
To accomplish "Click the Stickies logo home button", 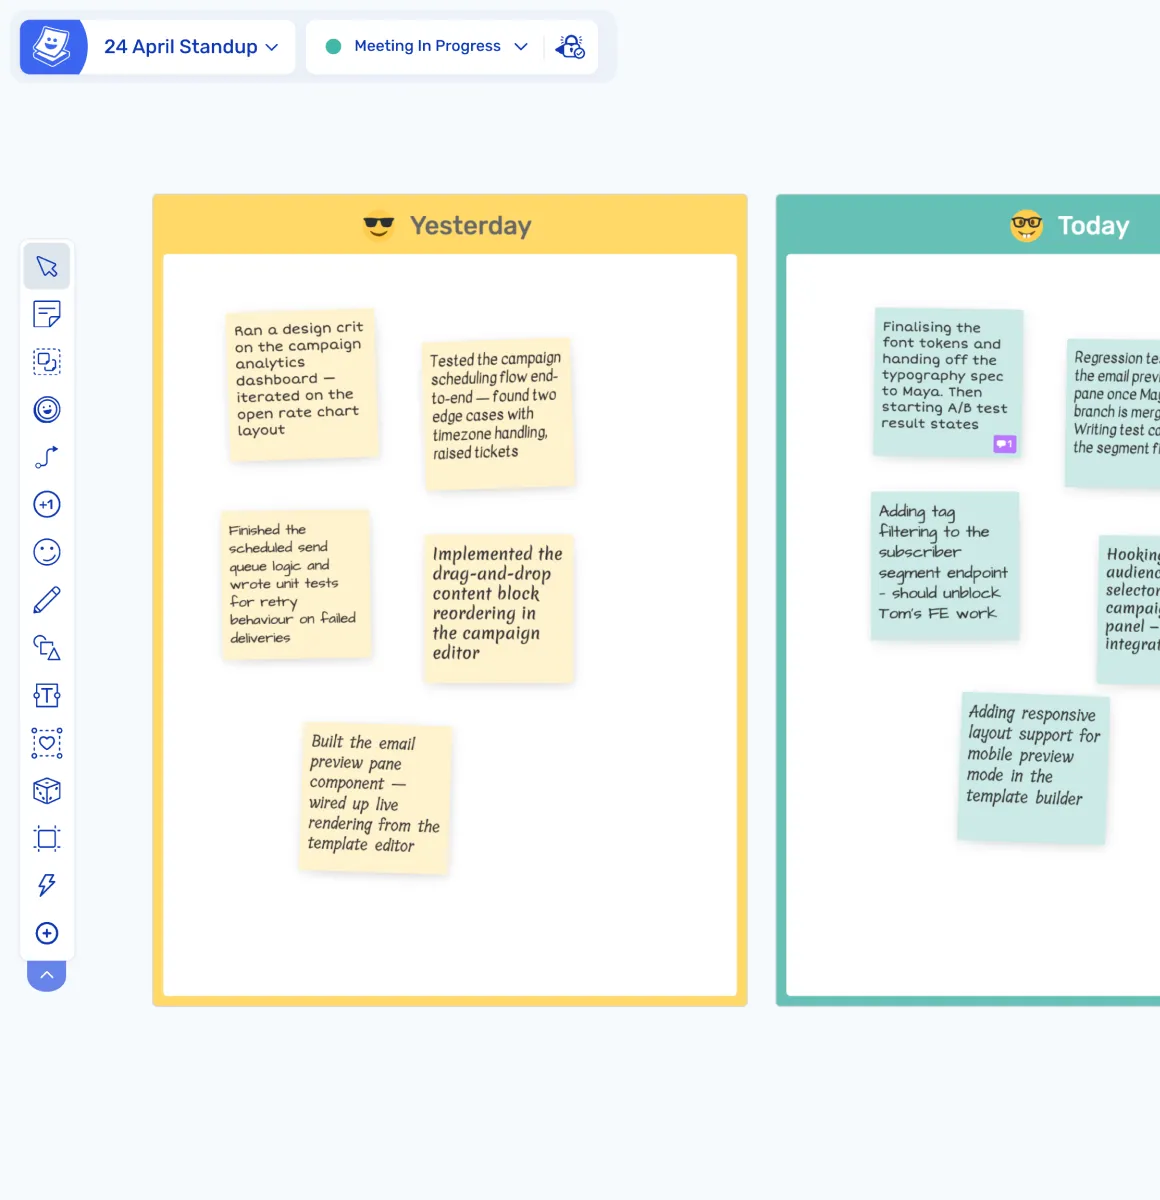I will 52,47.
